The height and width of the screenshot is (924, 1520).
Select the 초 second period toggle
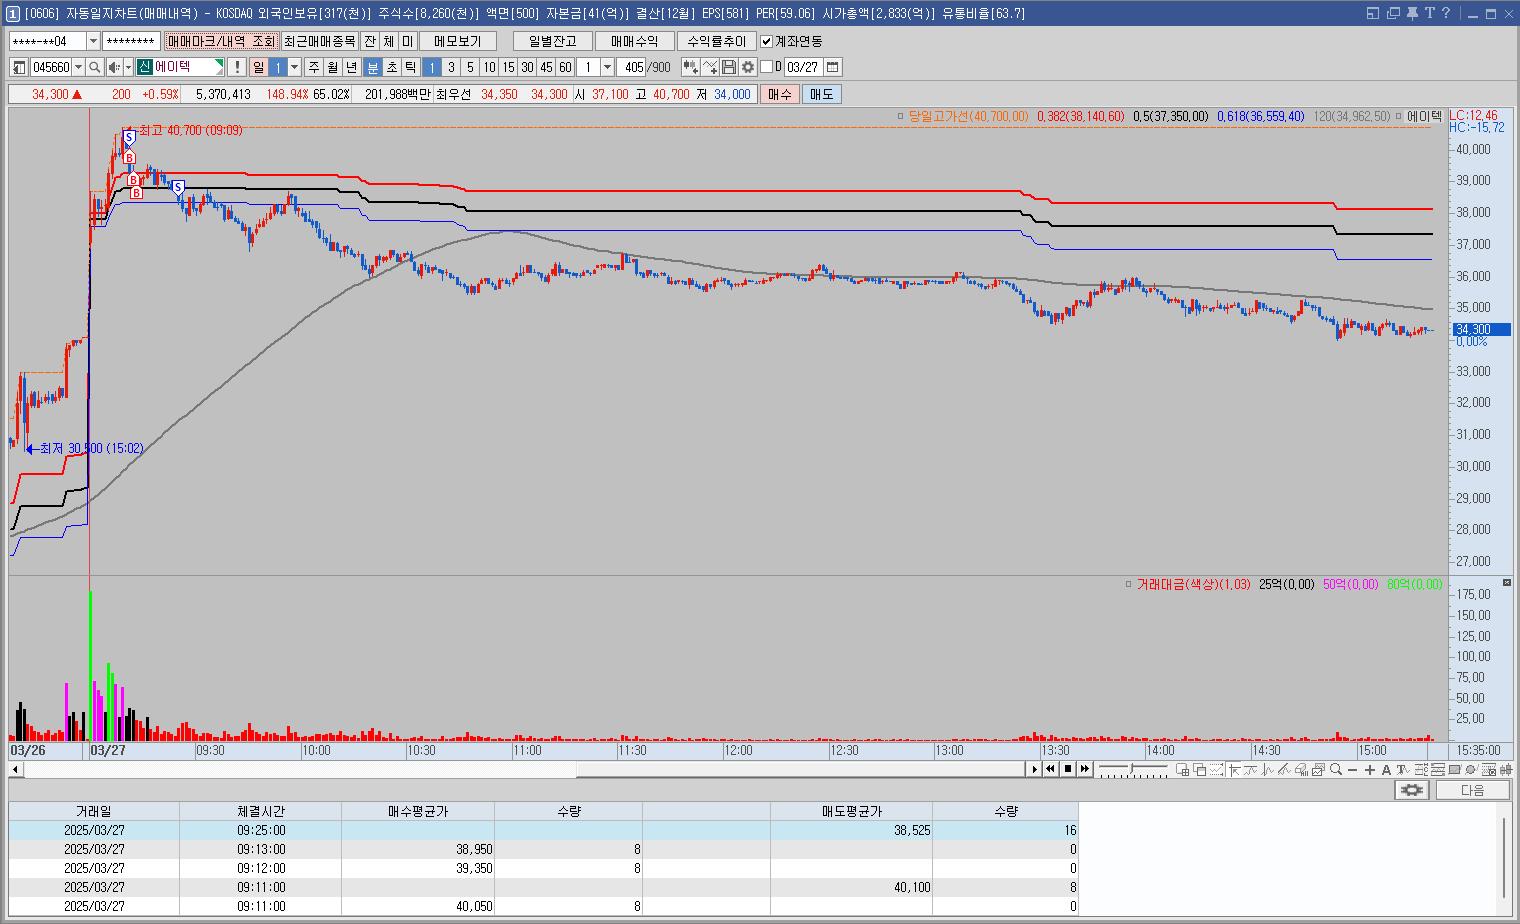coord(392,67)
